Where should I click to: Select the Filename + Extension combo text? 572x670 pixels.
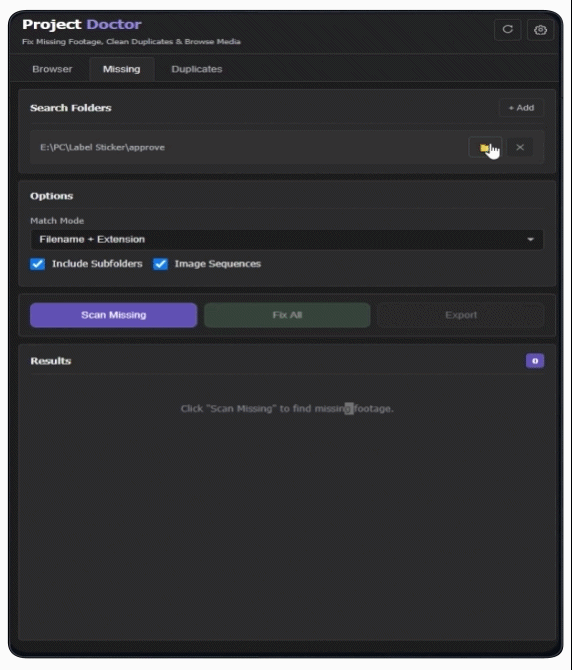click(x=92, y=239)
